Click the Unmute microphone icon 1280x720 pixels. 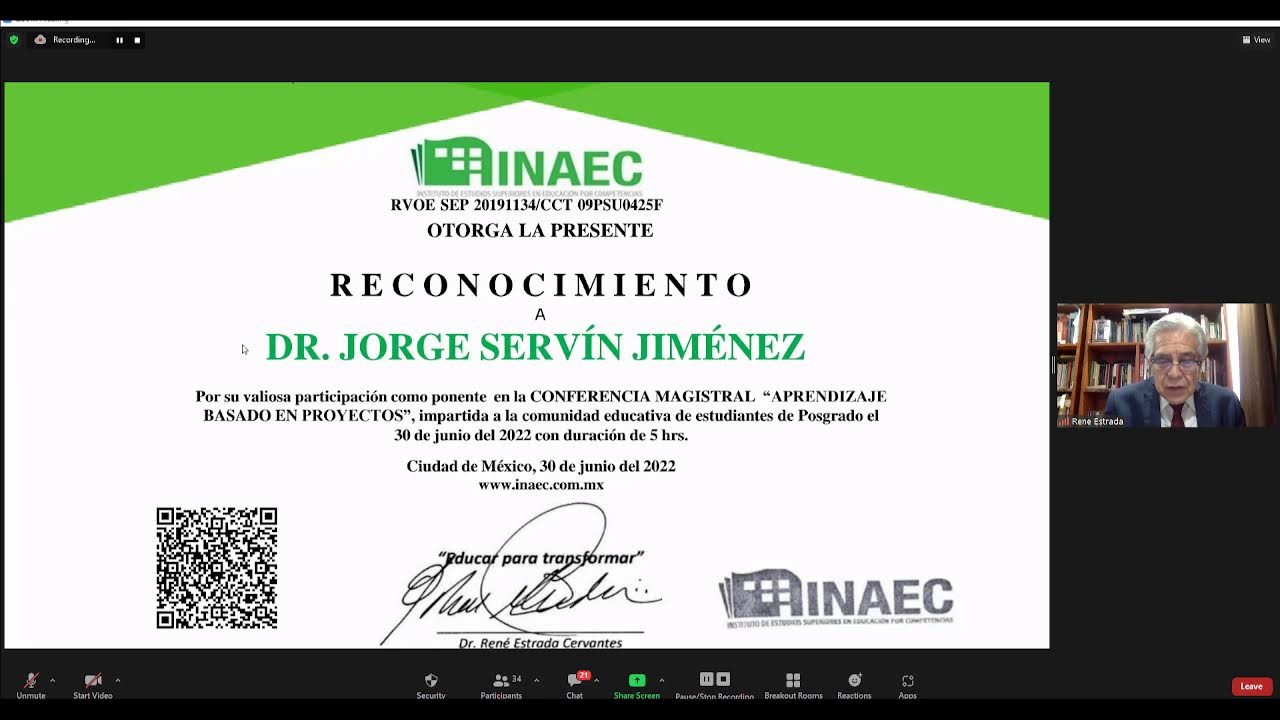point(31,680)
